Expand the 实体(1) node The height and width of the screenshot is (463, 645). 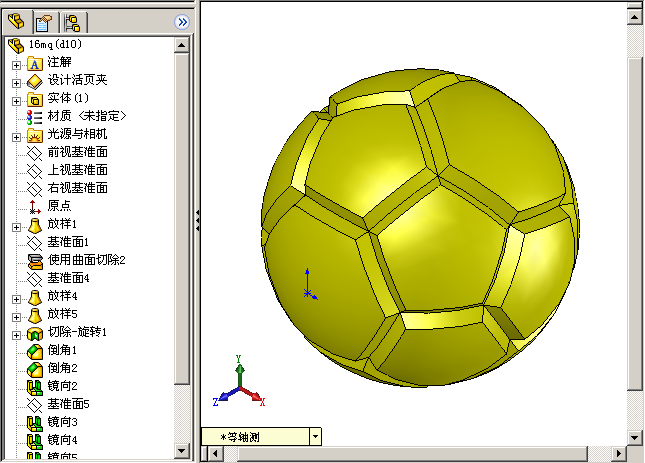16,101
